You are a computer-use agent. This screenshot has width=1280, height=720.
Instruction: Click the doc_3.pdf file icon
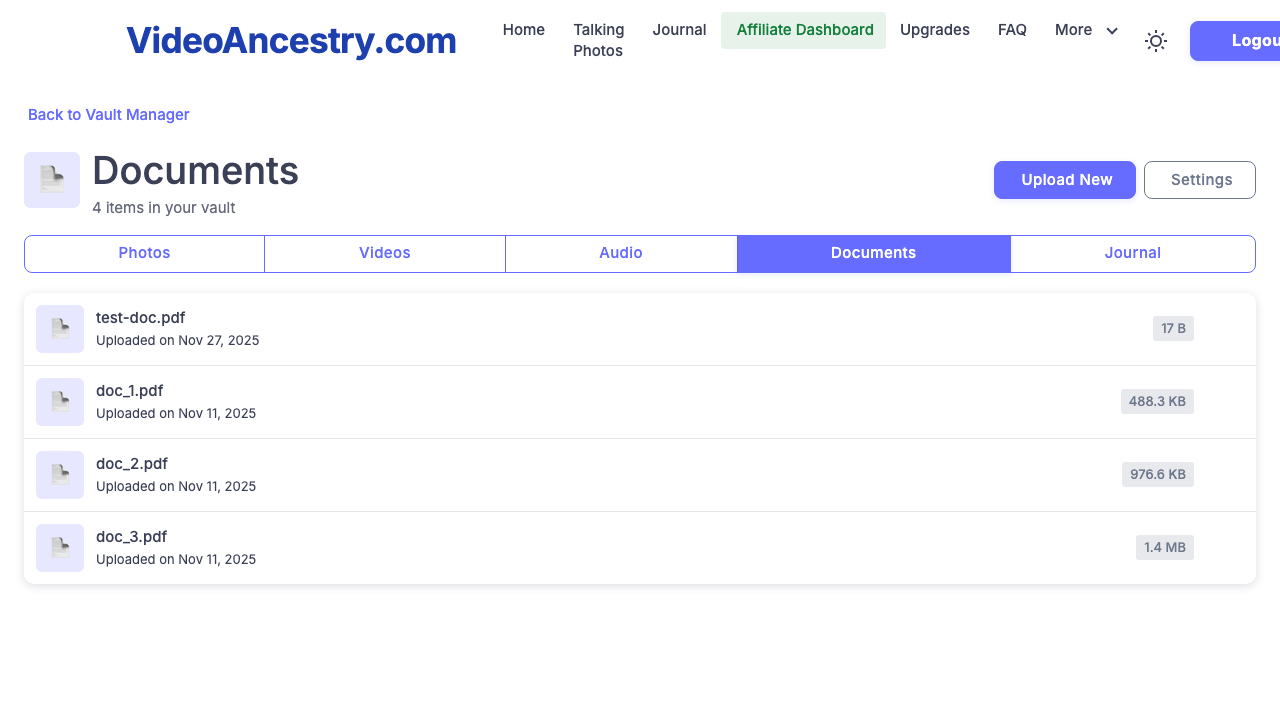[60, 548]
